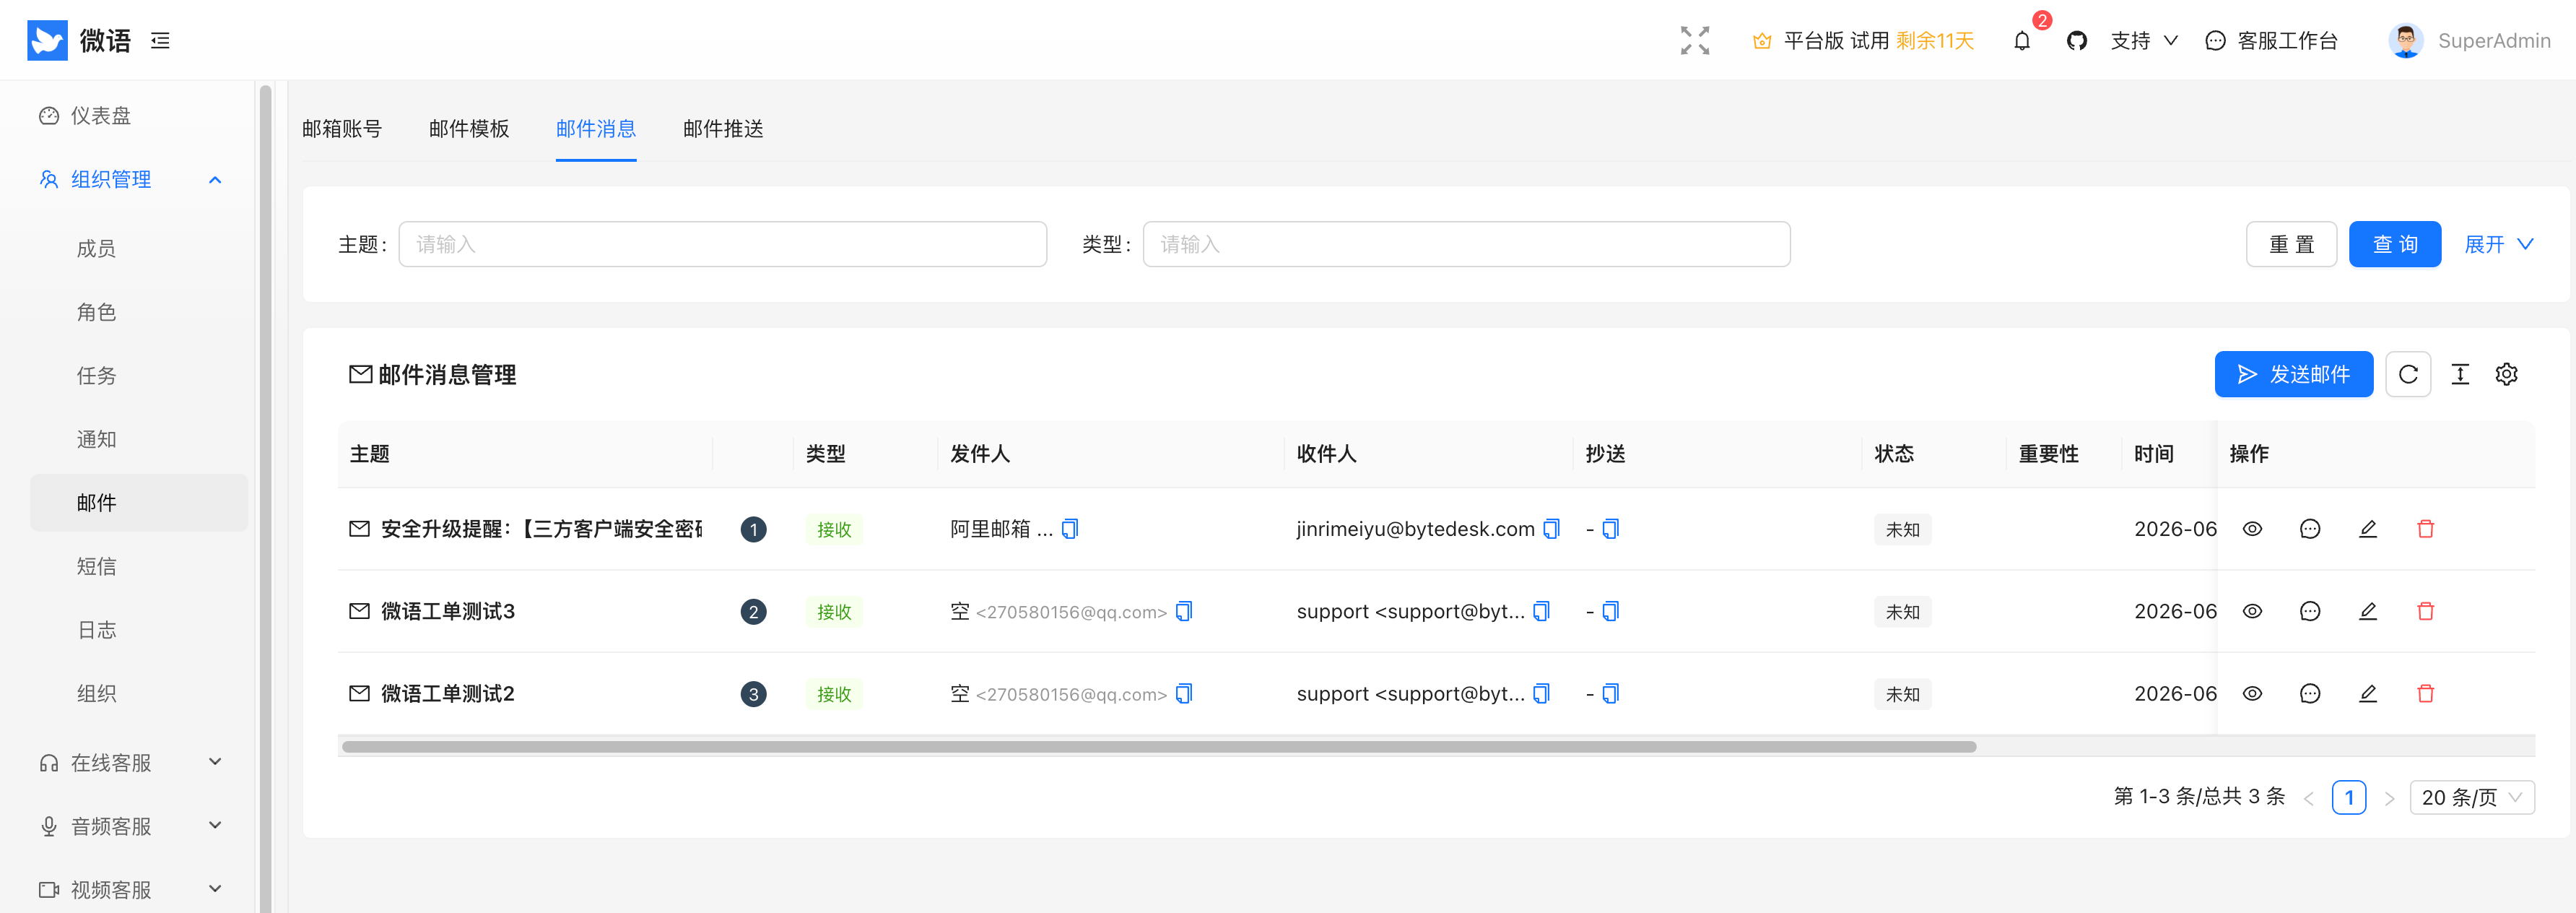
Task: Expand more search filters with 展开
Action: click(2498, 244)
